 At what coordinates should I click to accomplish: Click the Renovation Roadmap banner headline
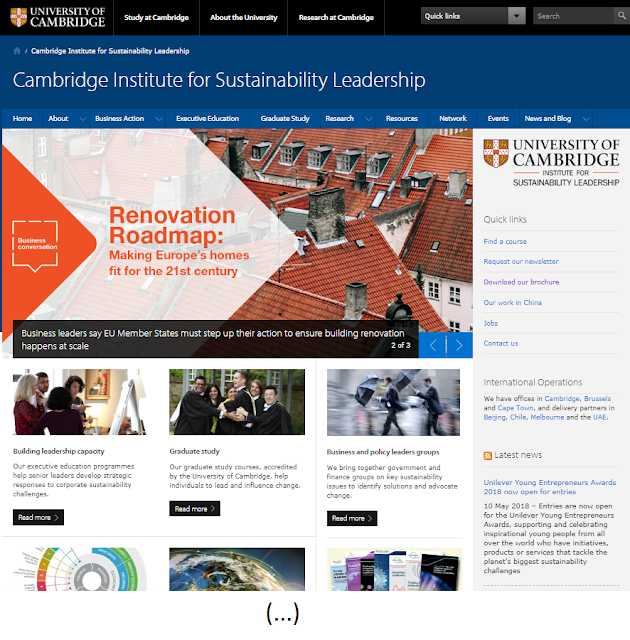(x=172, y=225)
